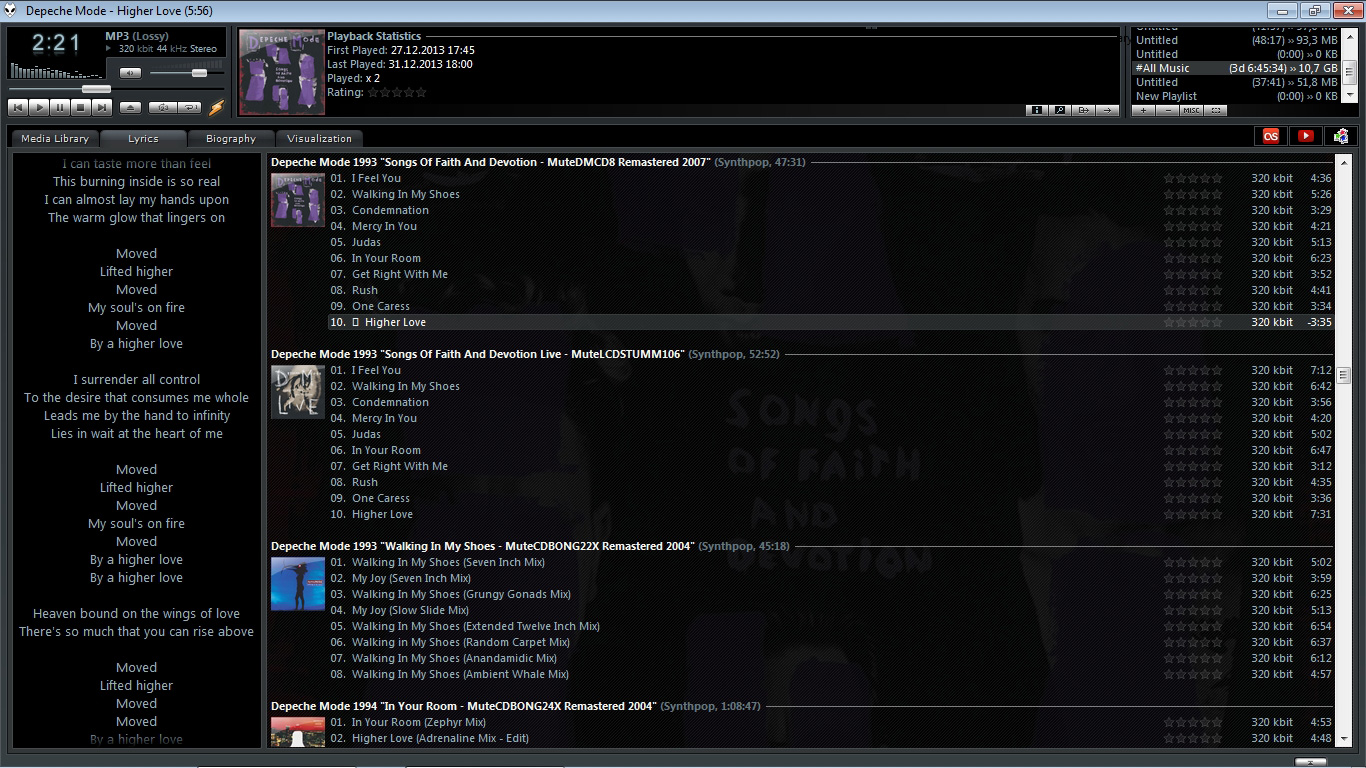
Task: Click the right-arrow button in the info panel
Action: click(1106, 110)
